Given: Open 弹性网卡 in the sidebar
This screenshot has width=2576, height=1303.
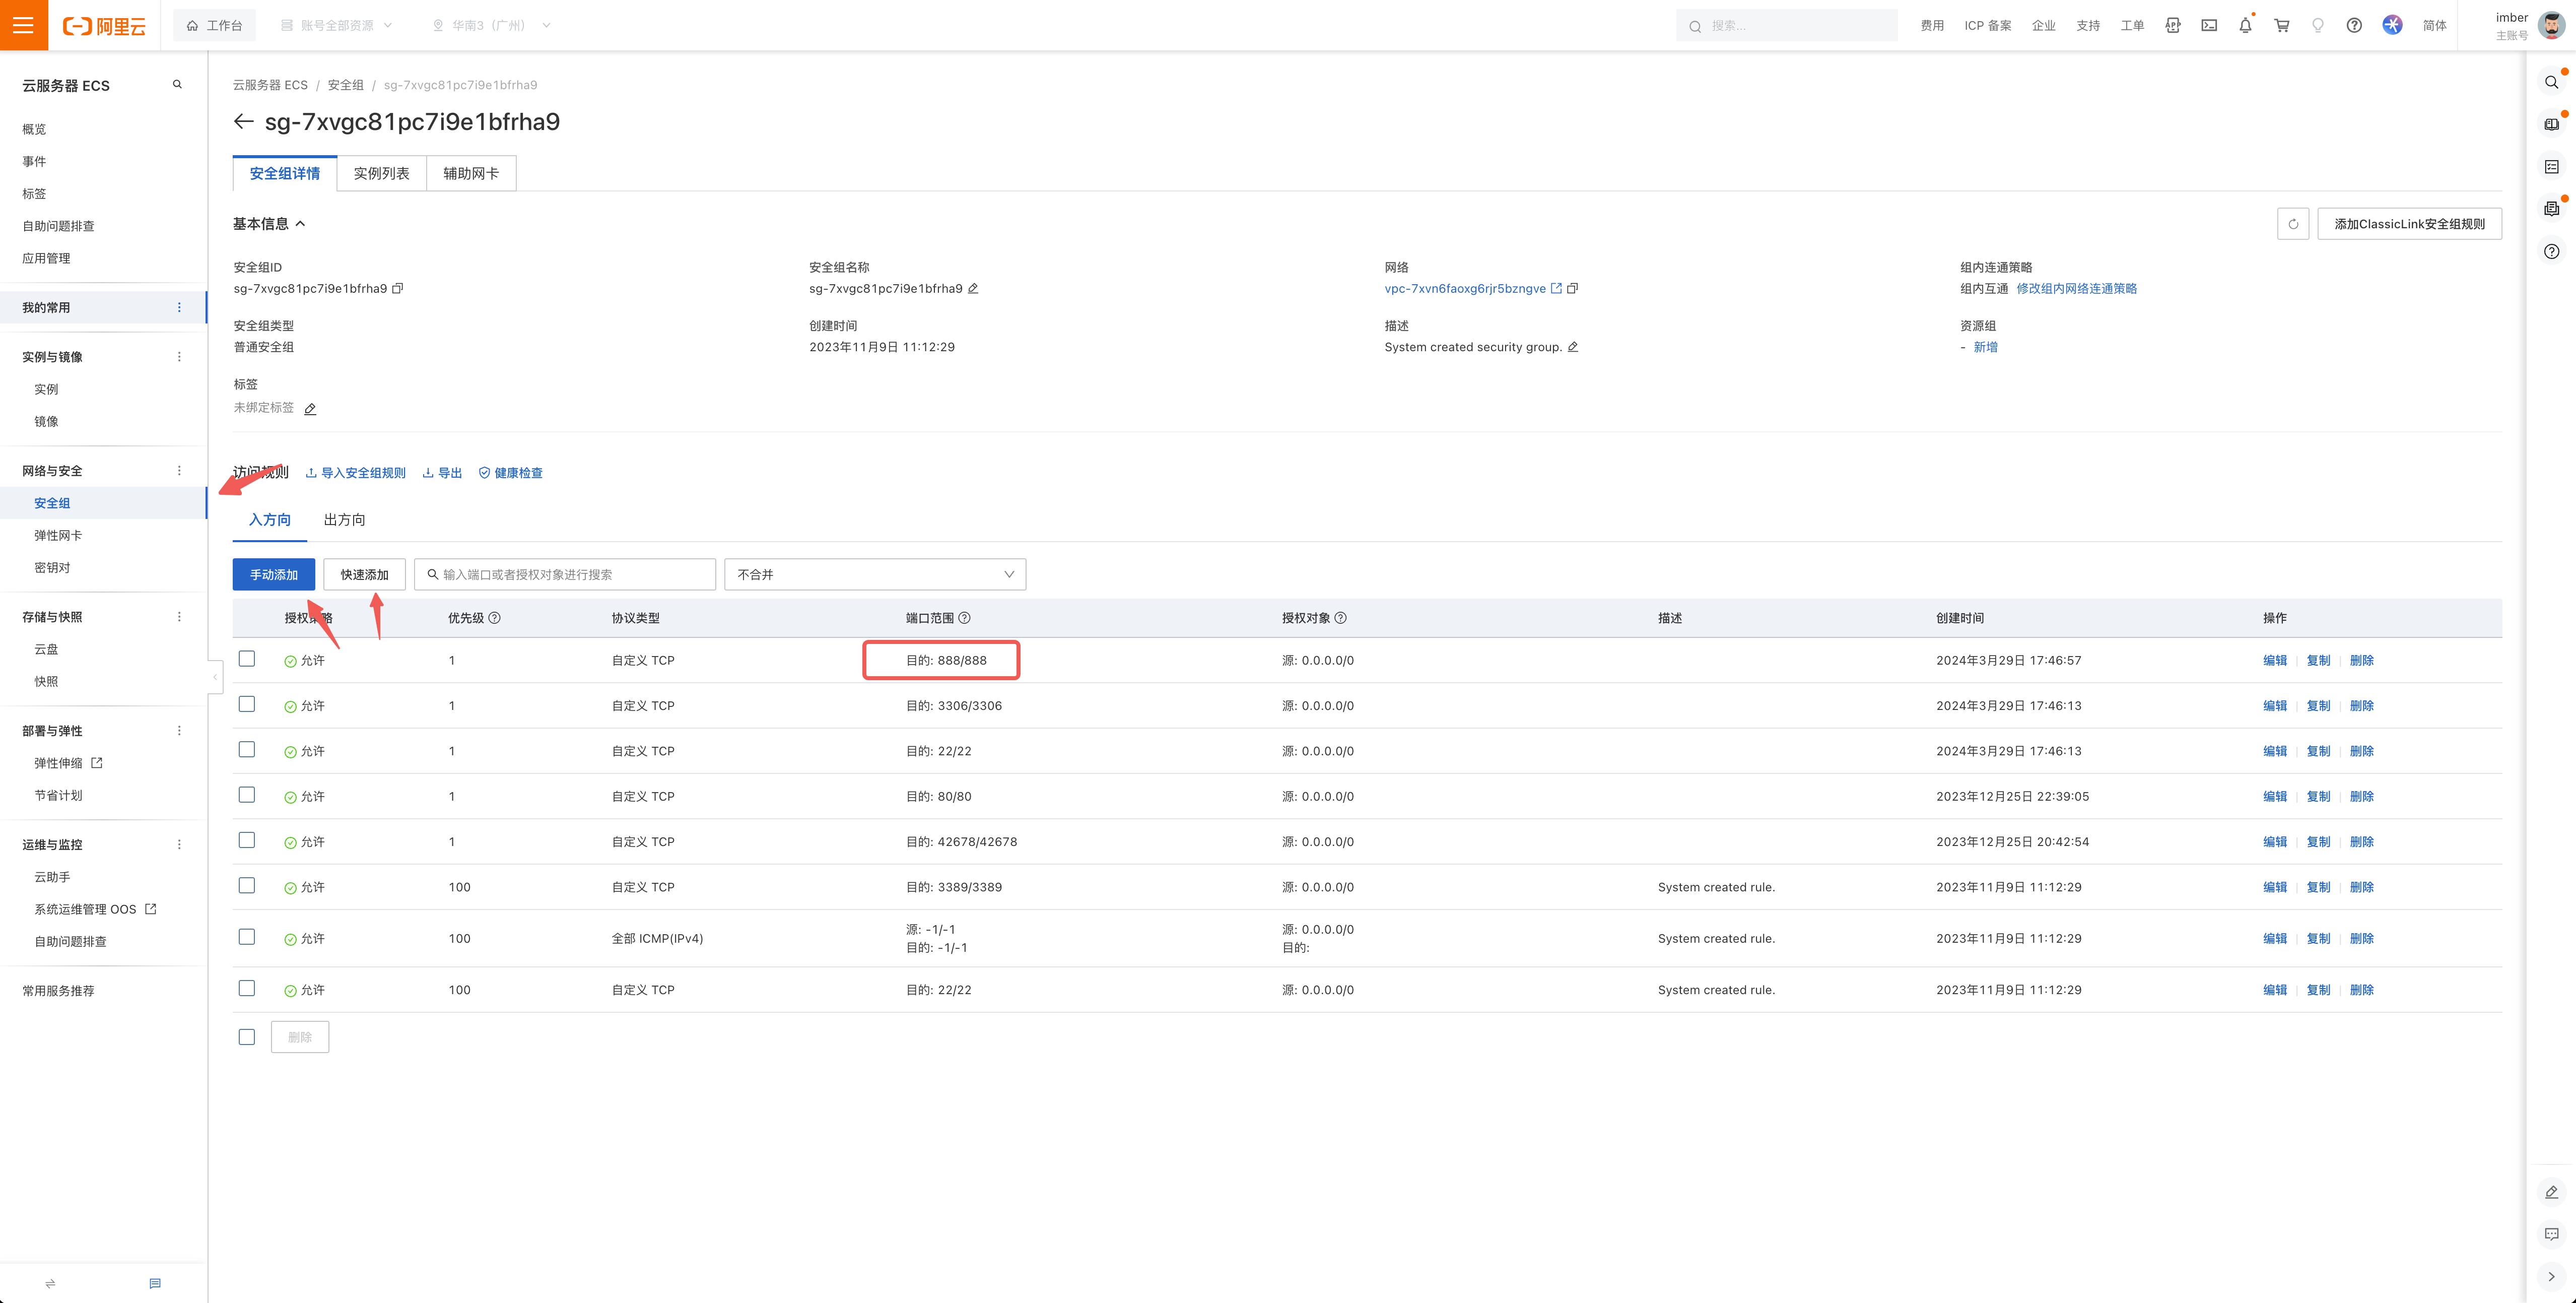Looking at the screenshot, I should point(58,536).
